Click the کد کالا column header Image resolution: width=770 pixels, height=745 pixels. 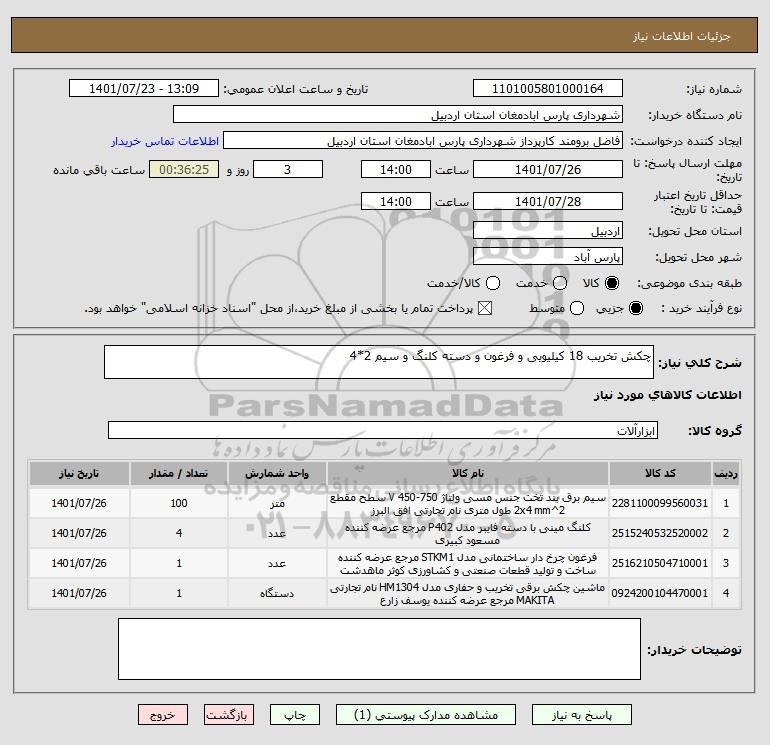click(660, 473)
